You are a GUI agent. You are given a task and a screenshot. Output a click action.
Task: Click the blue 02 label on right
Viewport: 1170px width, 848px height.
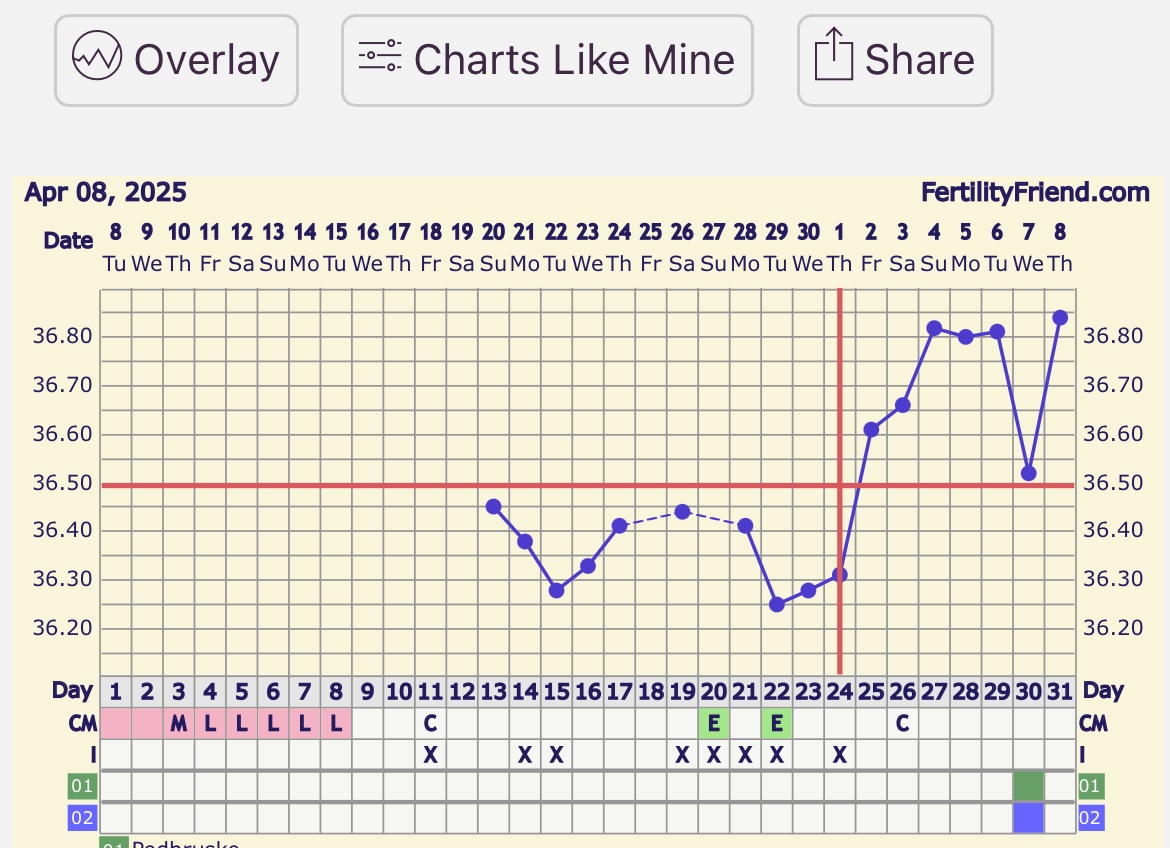1091,818
